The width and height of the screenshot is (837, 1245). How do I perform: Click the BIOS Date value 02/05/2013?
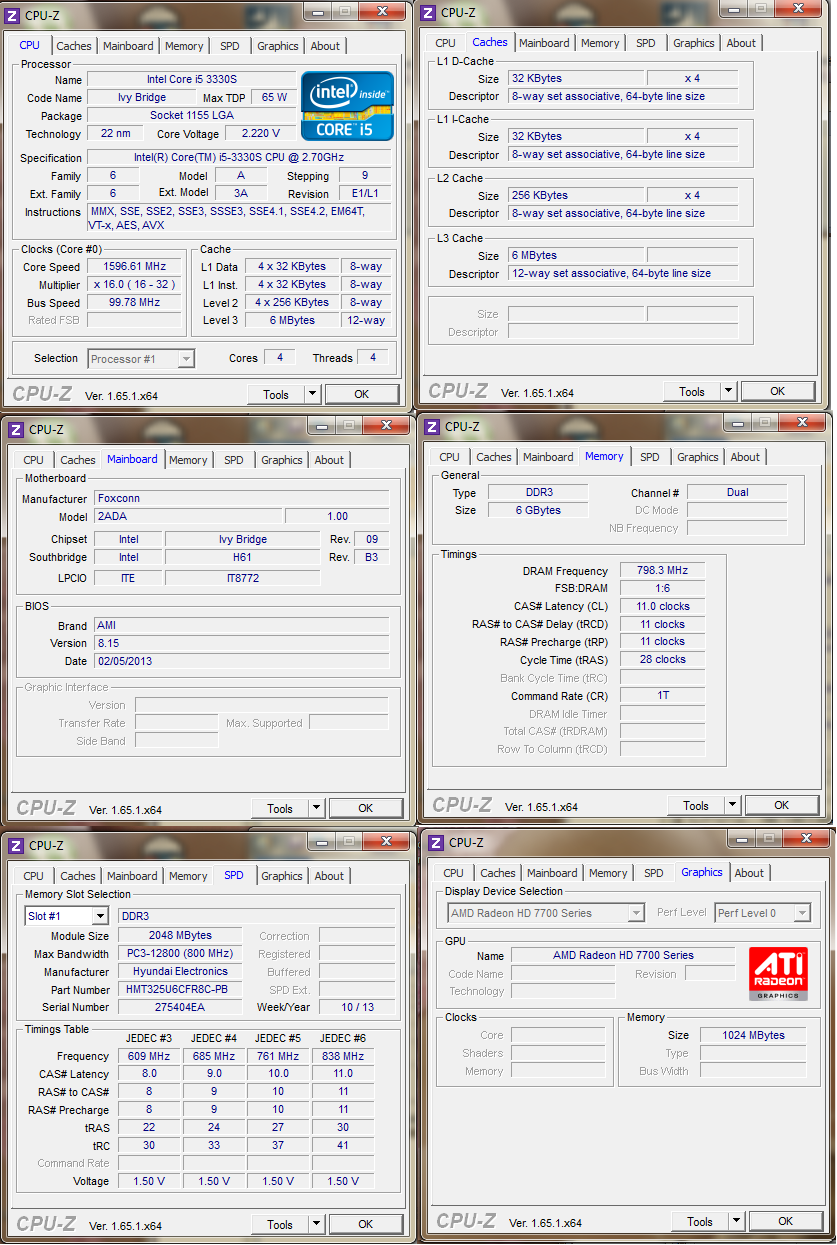coord(241,661)
